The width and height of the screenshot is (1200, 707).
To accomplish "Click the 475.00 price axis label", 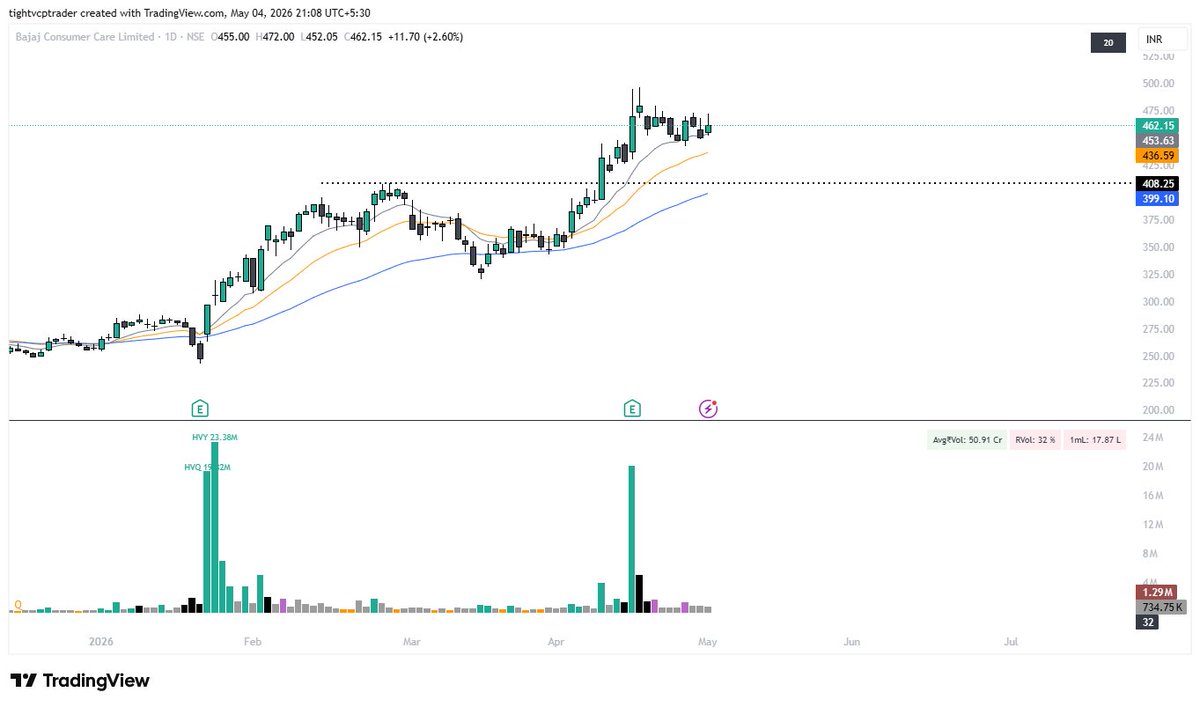I will (x=1156, y=111).
